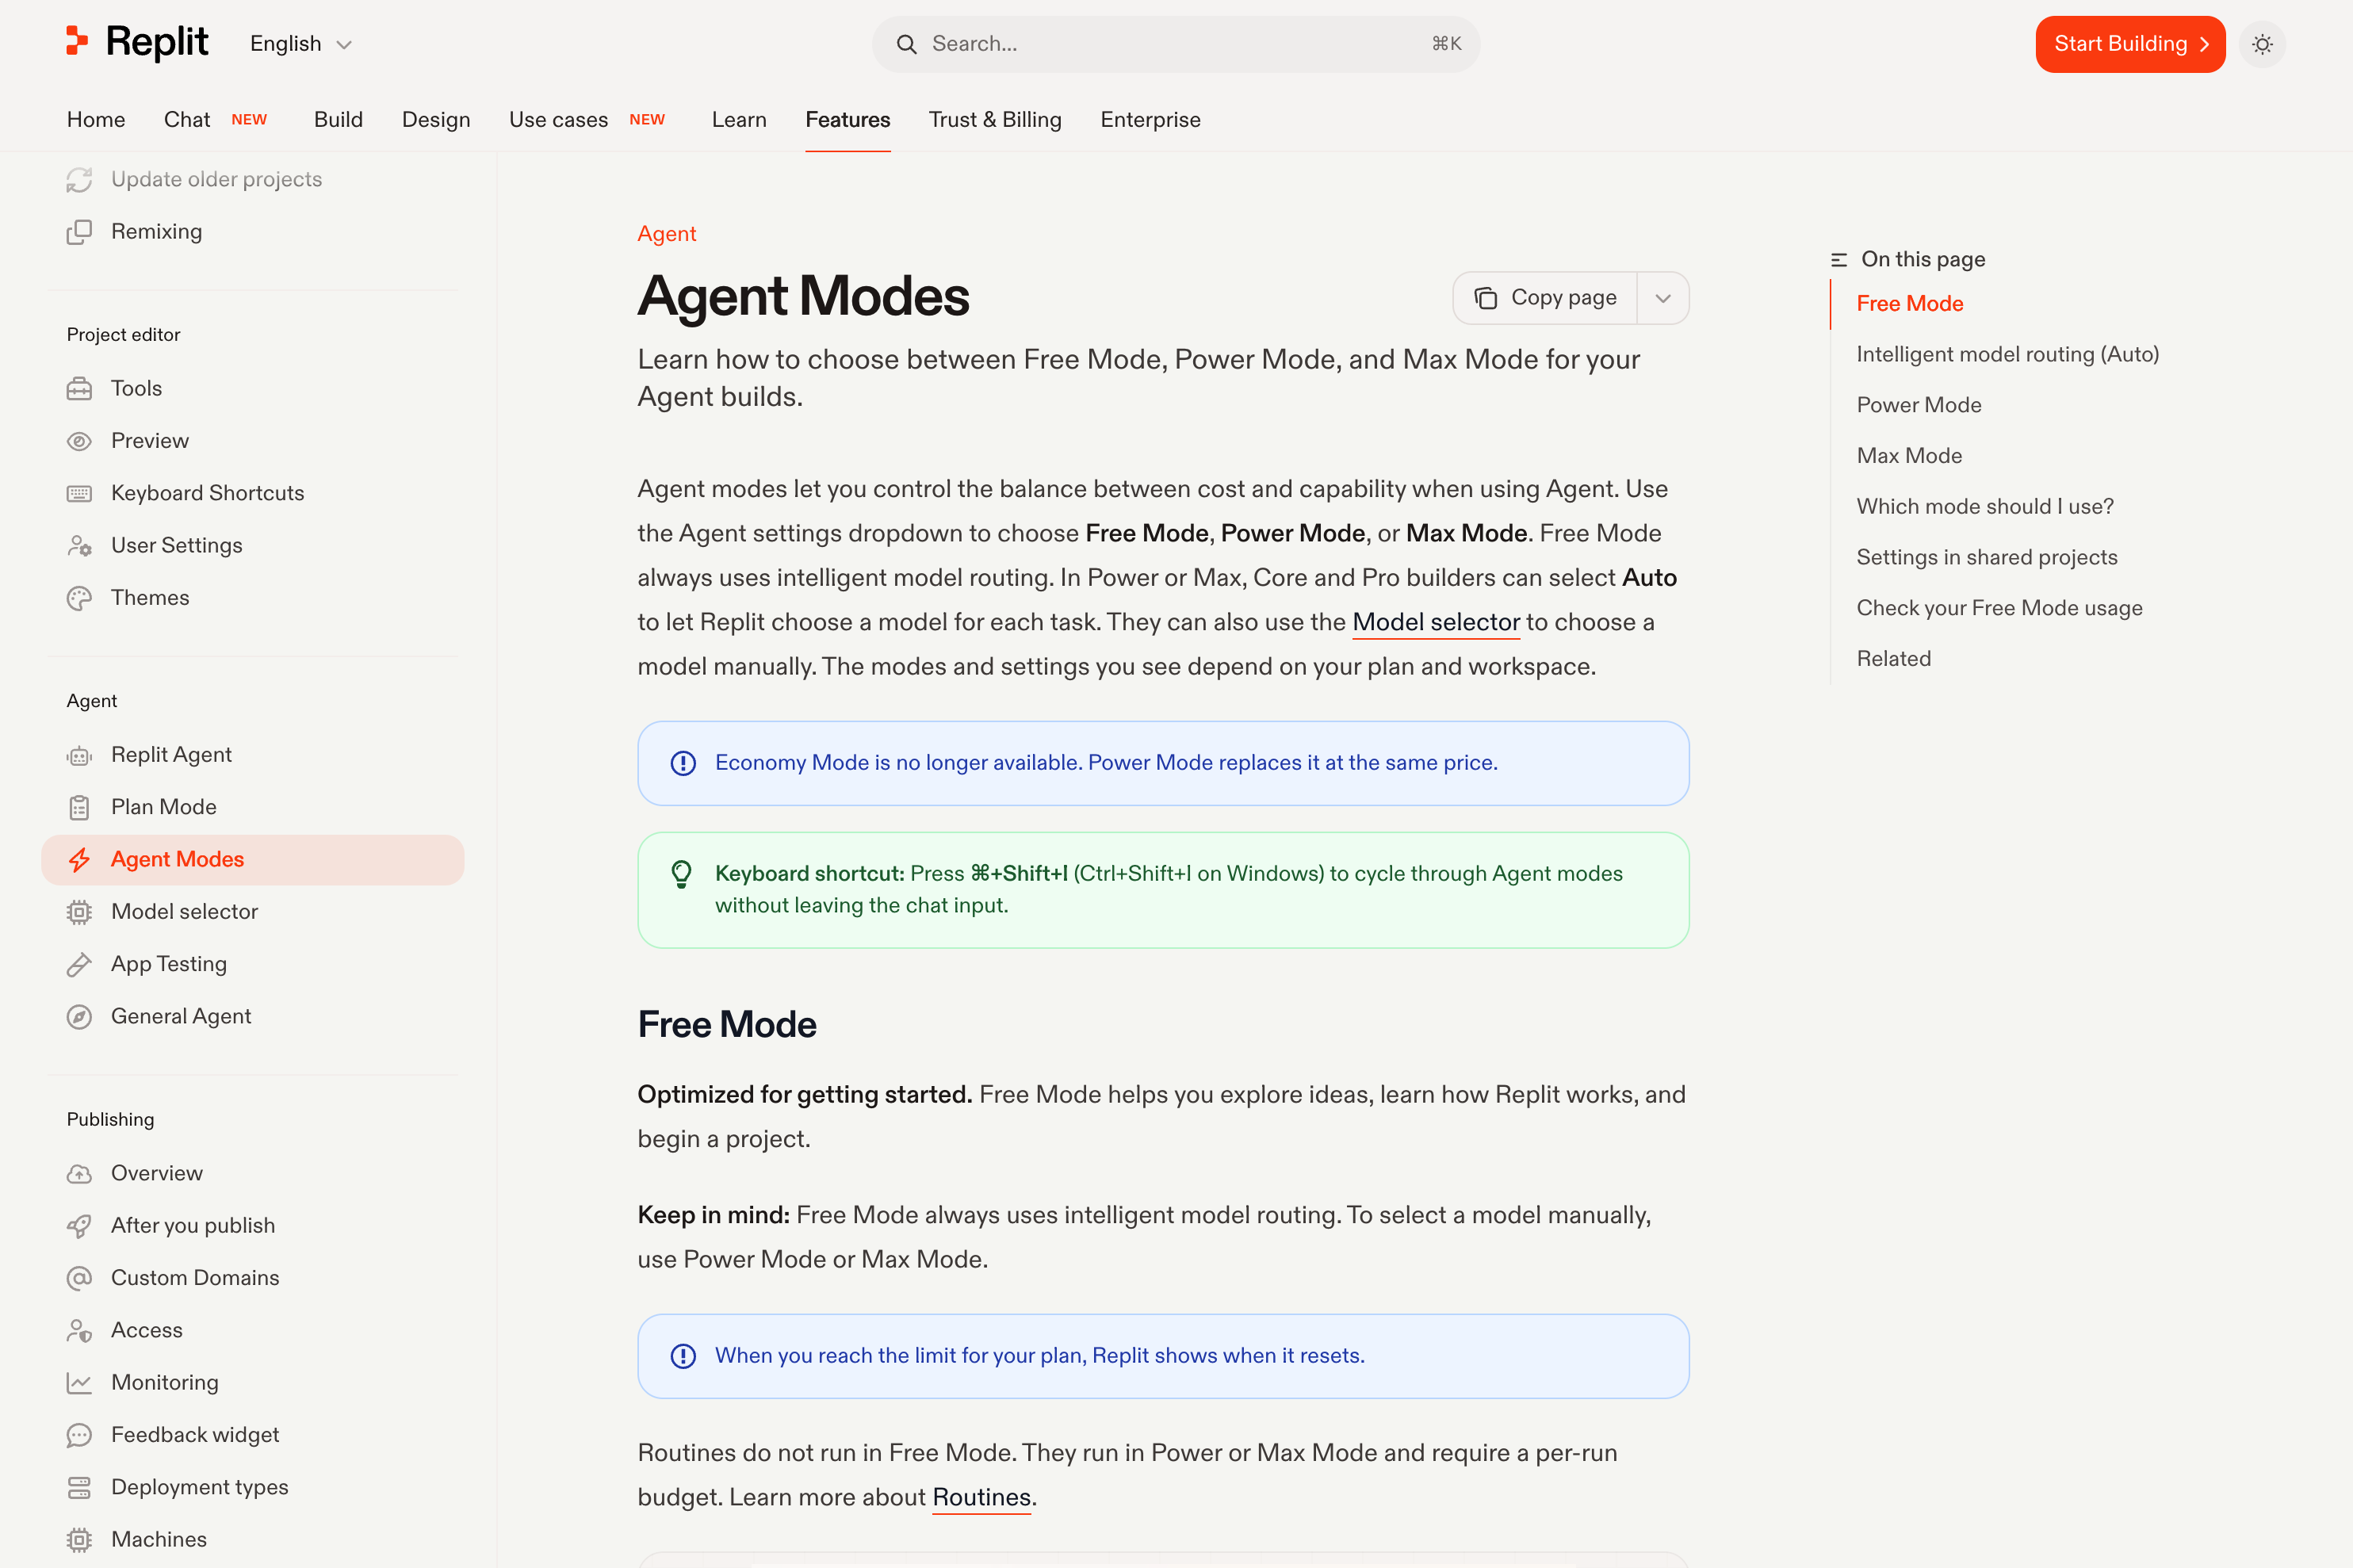
Task: Click the App Testing icon
Action: tap(79, 964)
